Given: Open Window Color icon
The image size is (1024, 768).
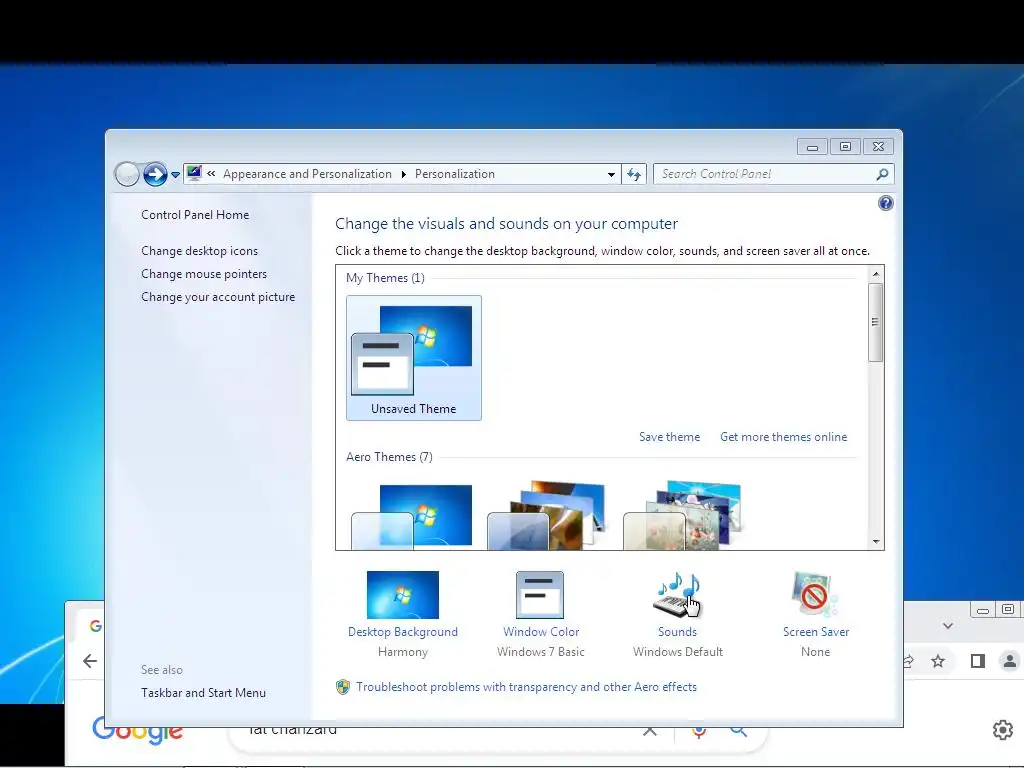Looking at the screenshot, I should point(539,595).
